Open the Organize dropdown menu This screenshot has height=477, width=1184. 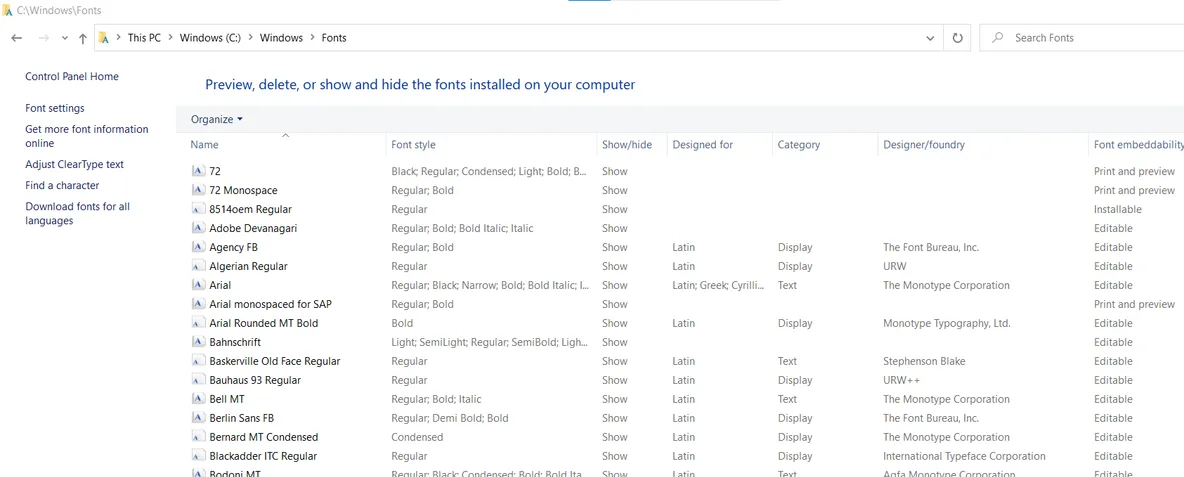pyautogui.click(x=217, y=119)
